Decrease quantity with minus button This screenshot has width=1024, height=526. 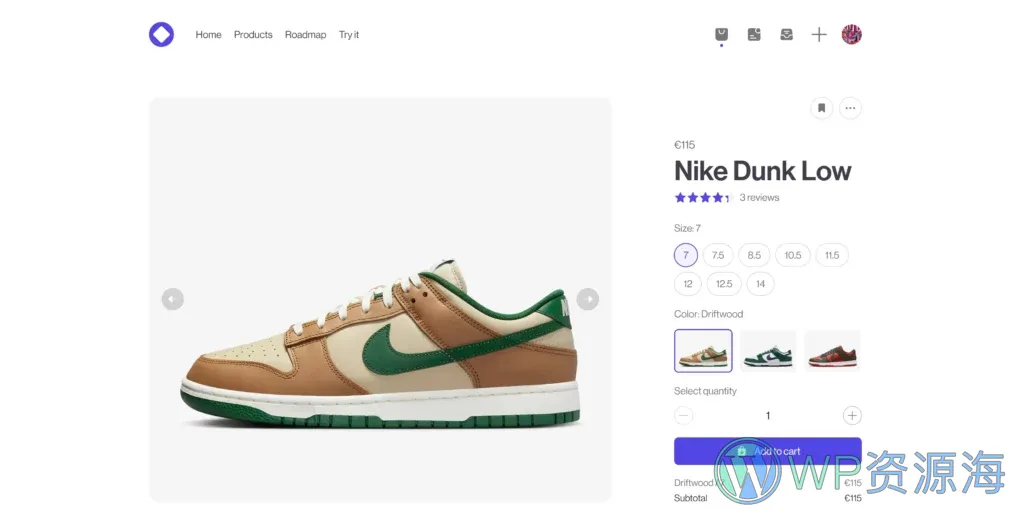(683, 416)
